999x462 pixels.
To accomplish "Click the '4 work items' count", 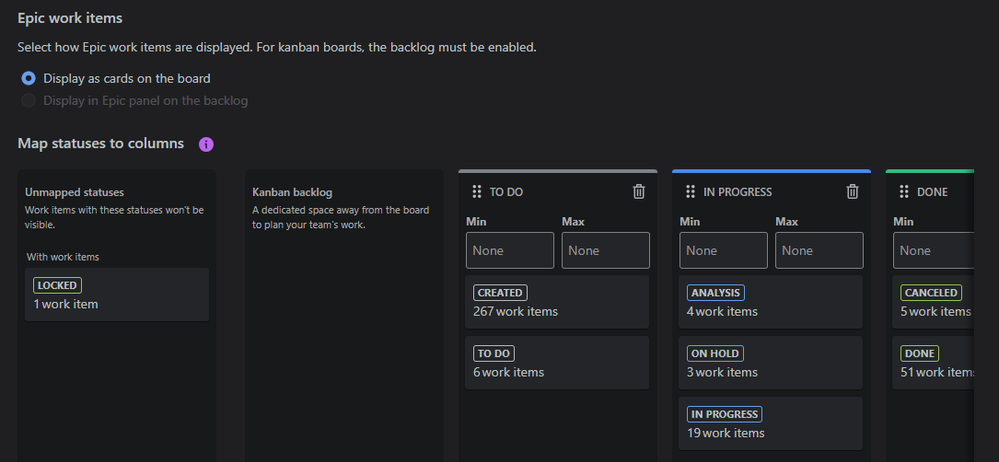I will coord(722,312).
